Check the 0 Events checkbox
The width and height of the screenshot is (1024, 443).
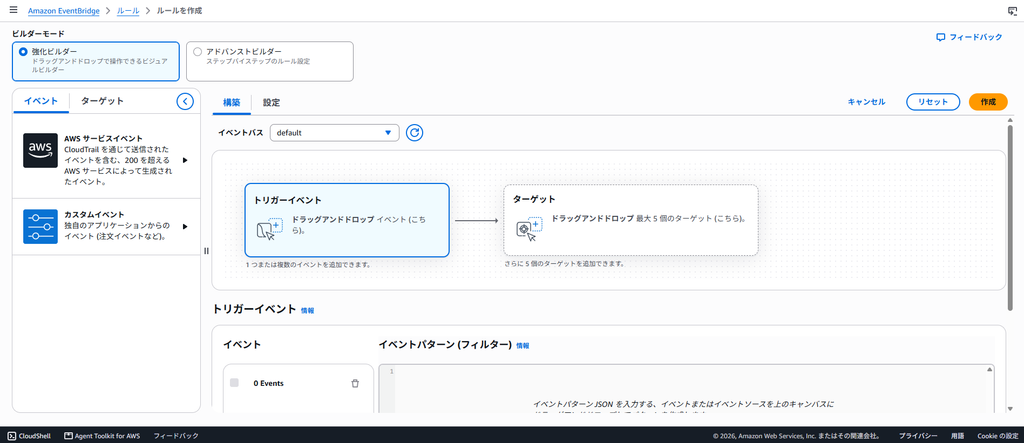234,383
